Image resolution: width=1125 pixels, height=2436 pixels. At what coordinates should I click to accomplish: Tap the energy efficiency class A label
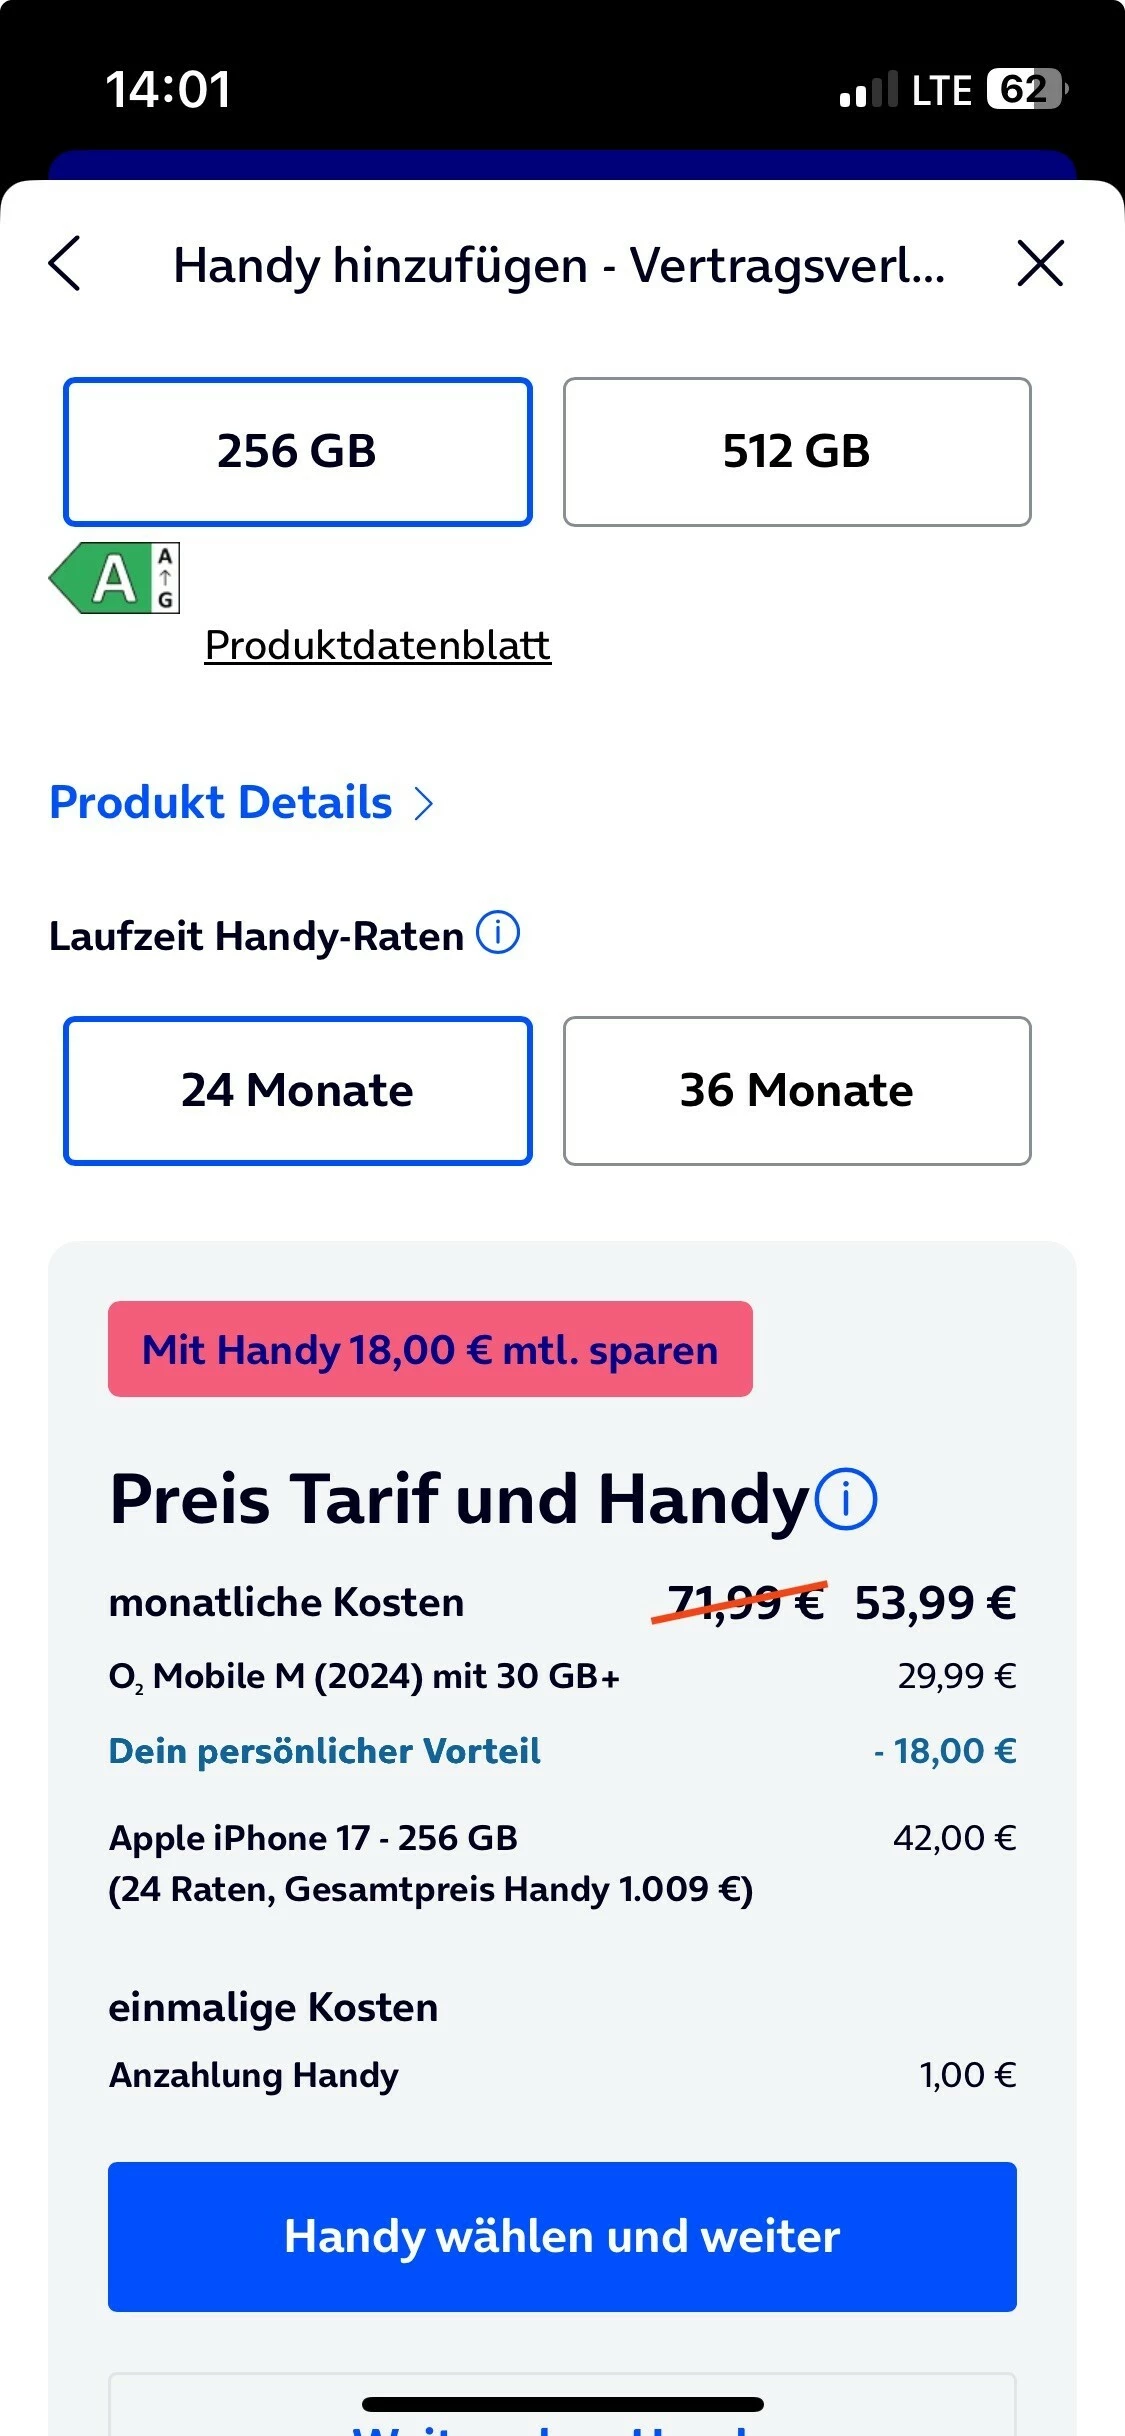[114, 578]
